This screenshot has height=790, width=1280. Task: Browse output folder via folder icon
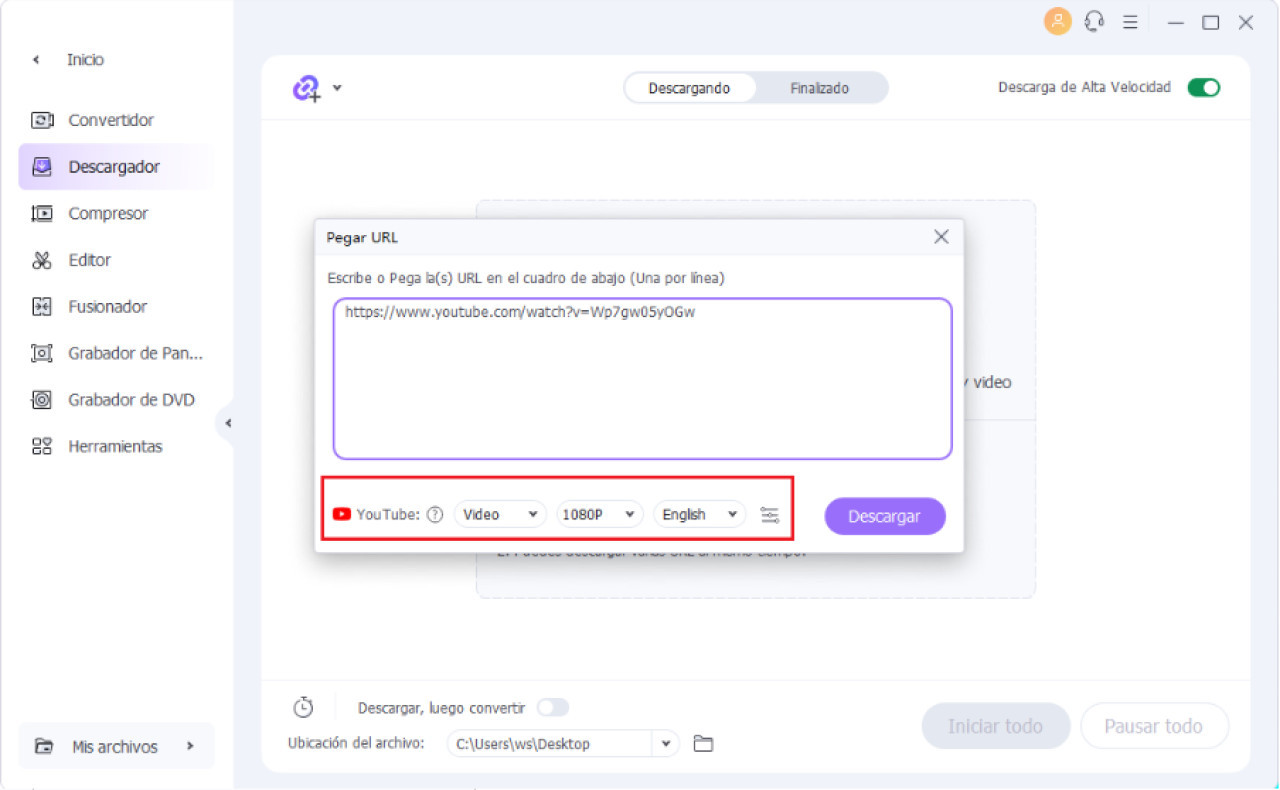point(703,744)
